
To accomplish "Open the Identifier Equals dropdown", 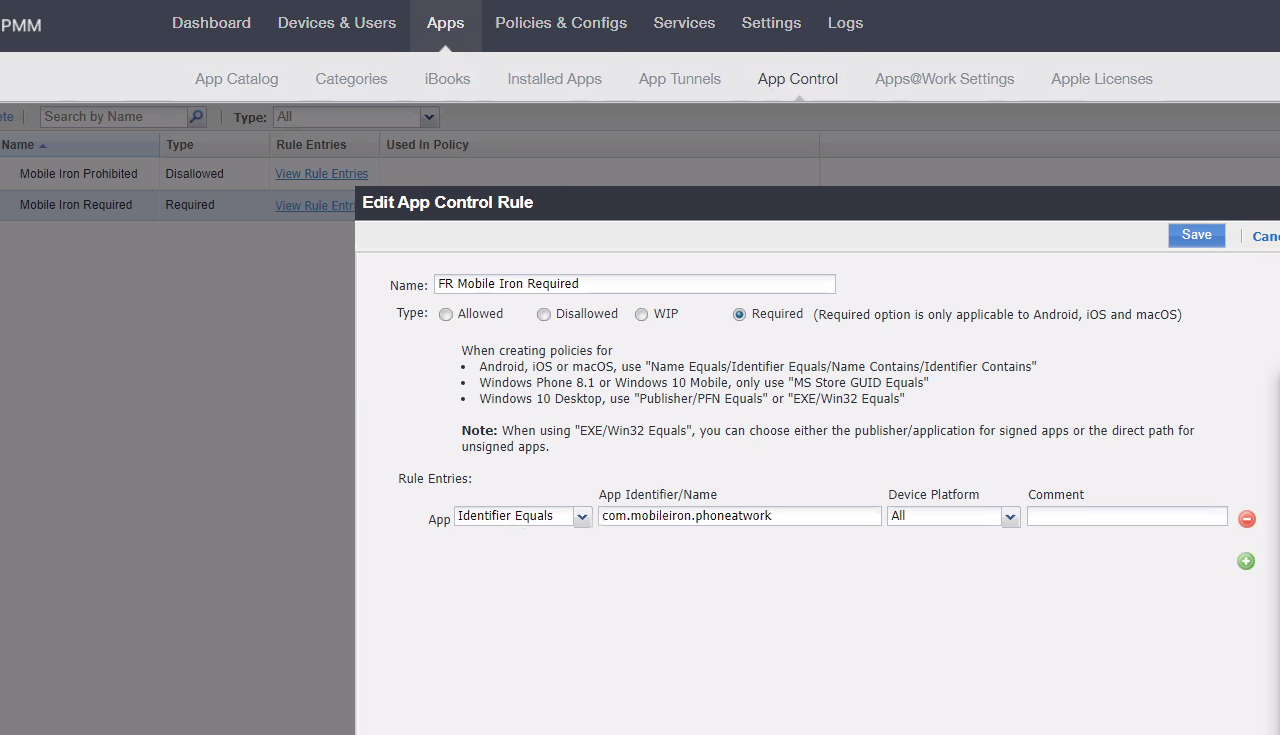I will tap(582, 516).
